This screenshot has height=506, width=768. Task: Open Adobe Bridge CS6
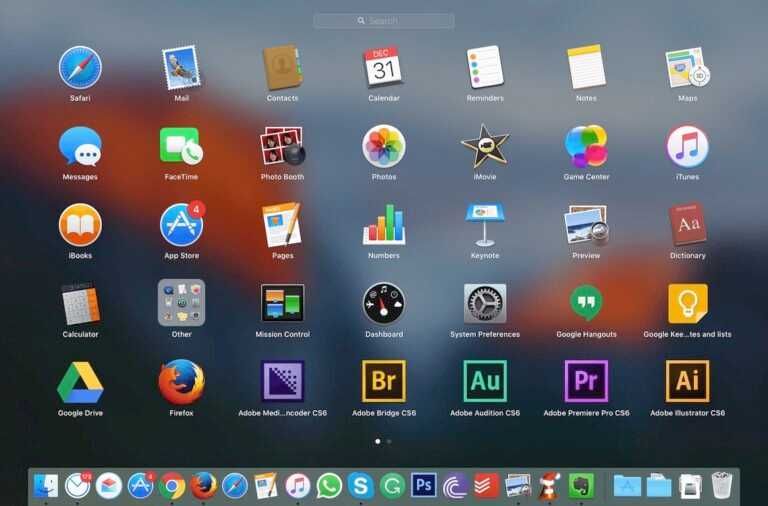(384, 382)
